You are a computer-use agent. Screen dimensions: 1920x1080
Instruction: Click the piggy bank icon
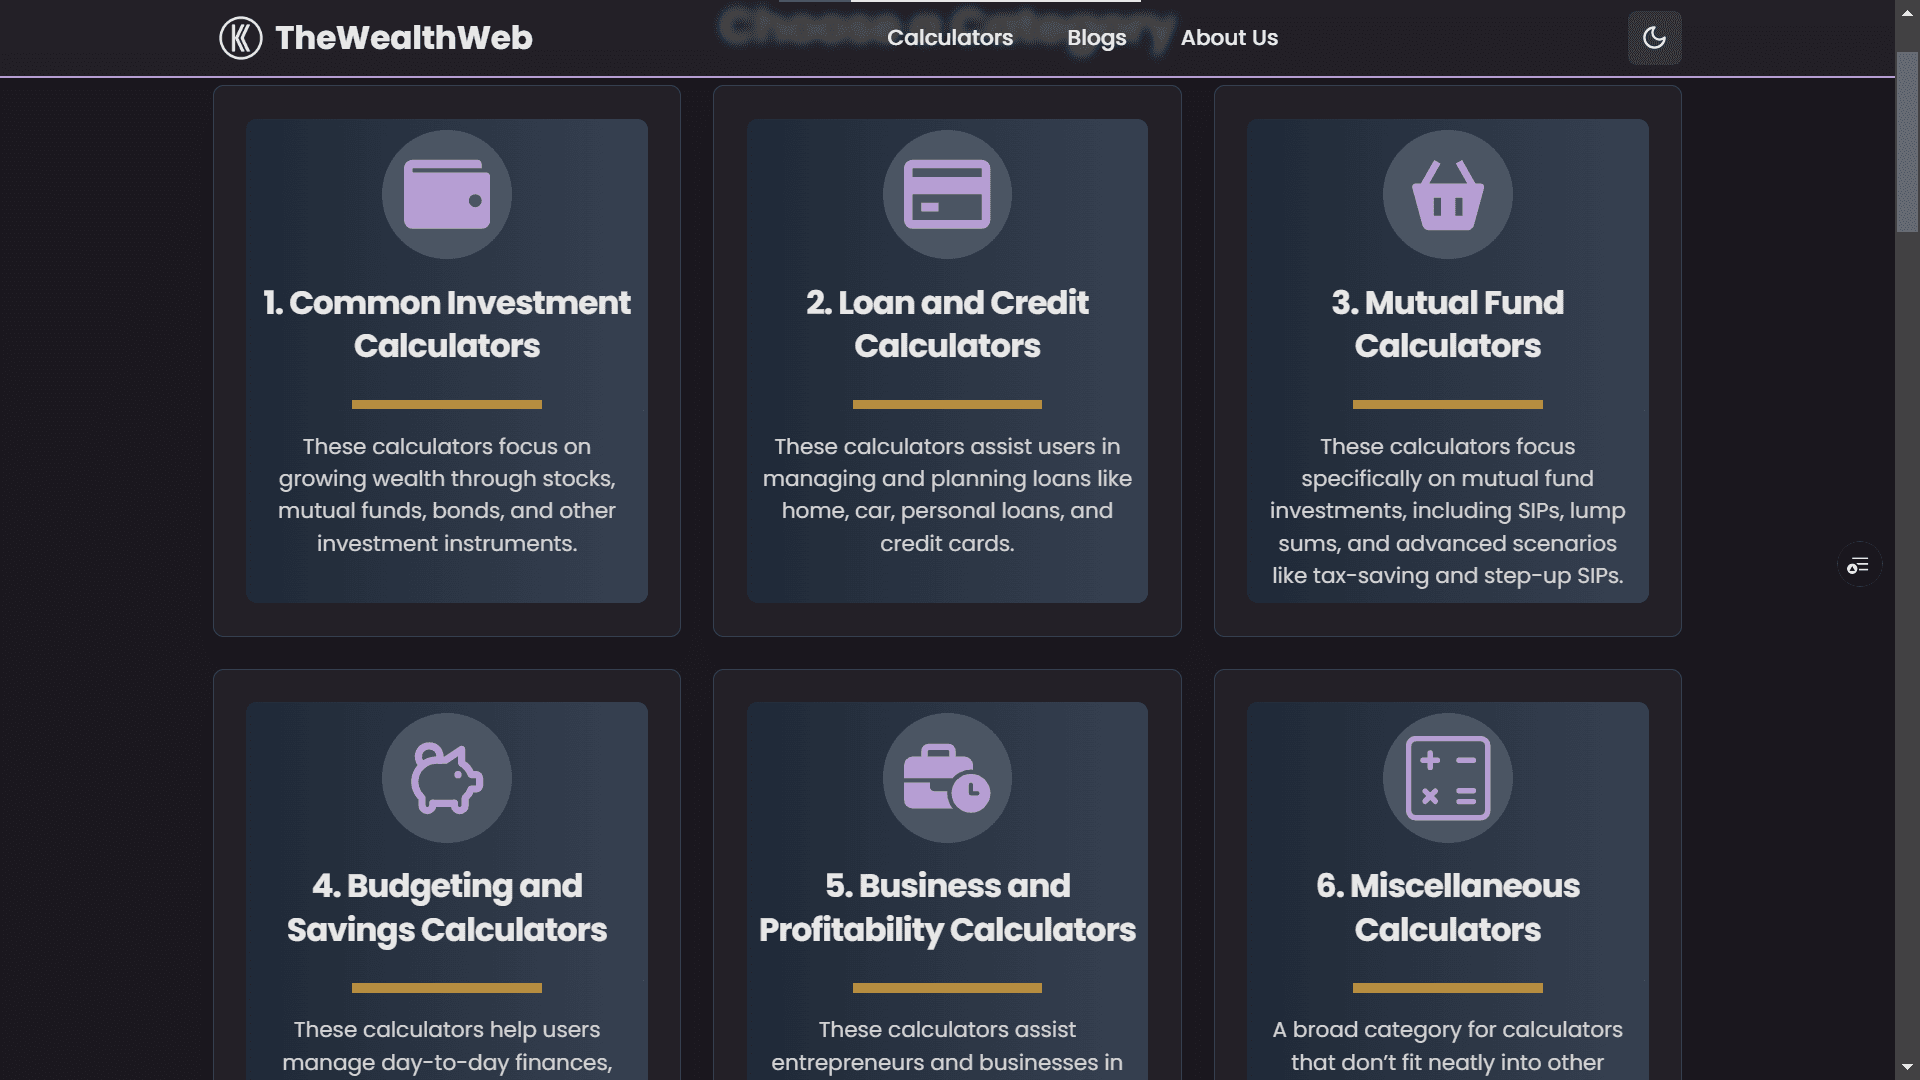447,778
